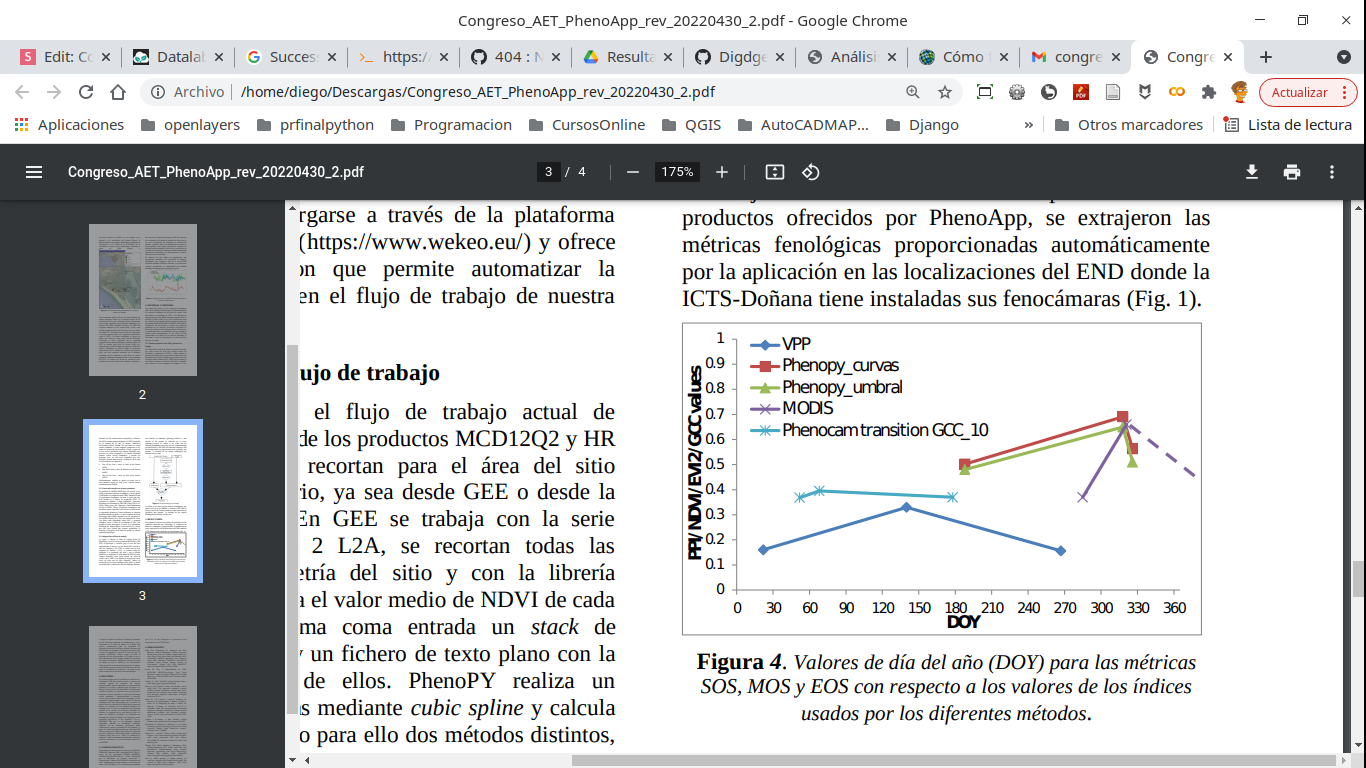The image size is (1366, 768).
Task: Open the openlayers bookmark folder
Action: point(191,125)
